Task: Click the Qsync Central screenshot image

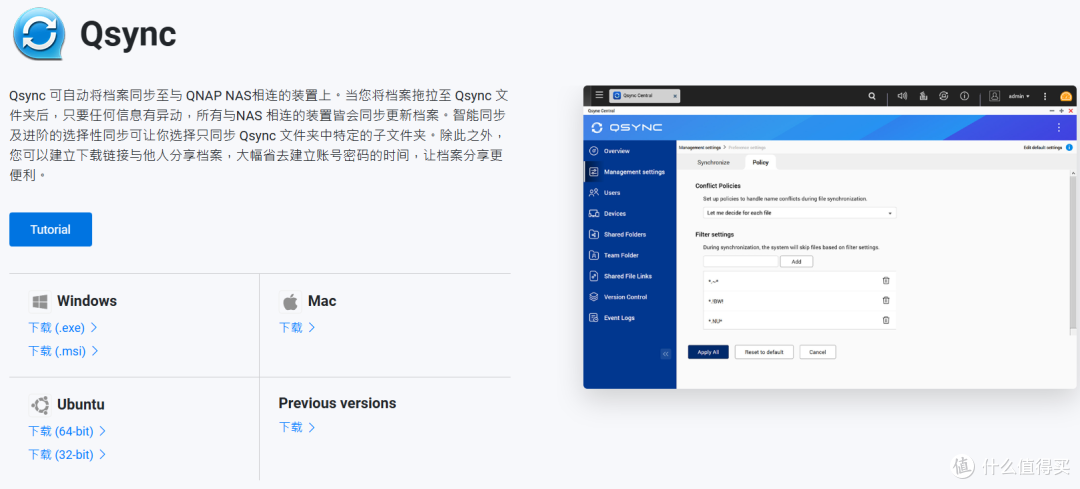Action: tap(831, 237)
